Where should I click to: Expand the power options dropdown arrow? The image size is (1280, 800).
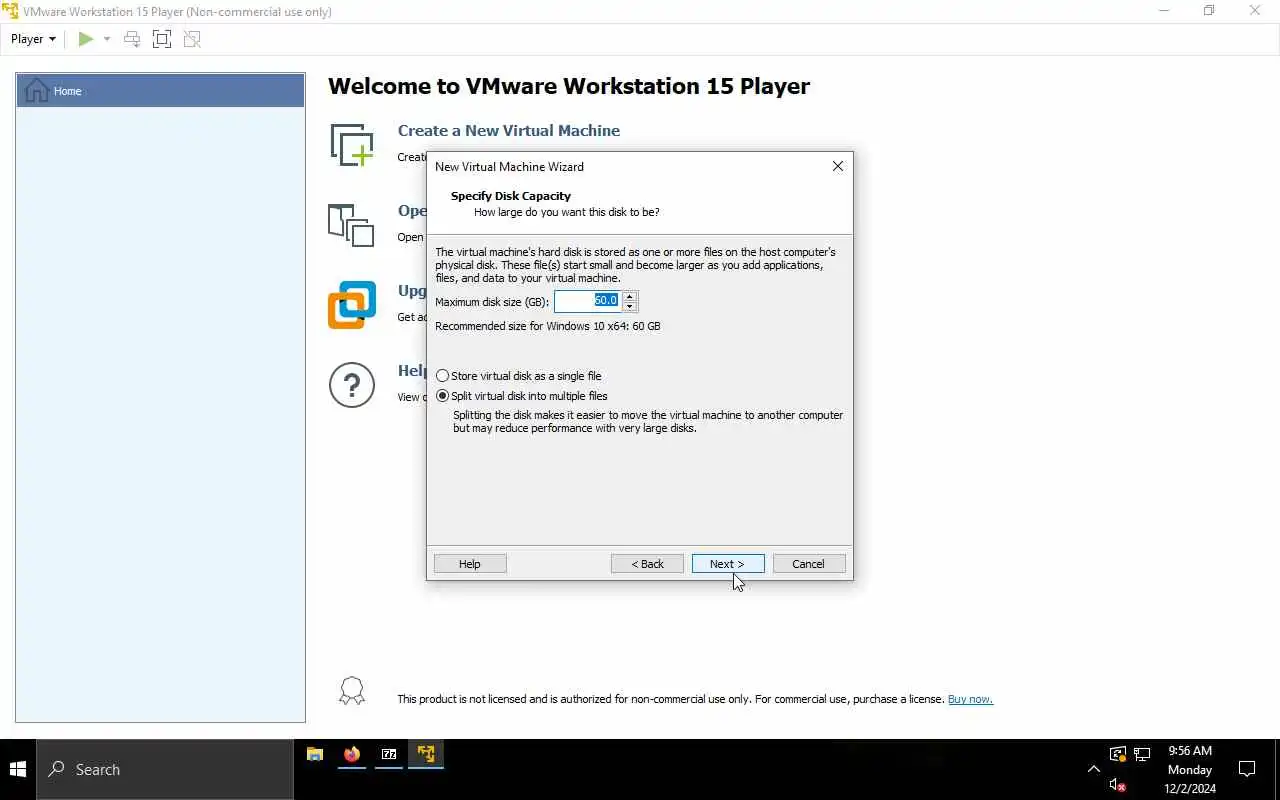[107, 39]
